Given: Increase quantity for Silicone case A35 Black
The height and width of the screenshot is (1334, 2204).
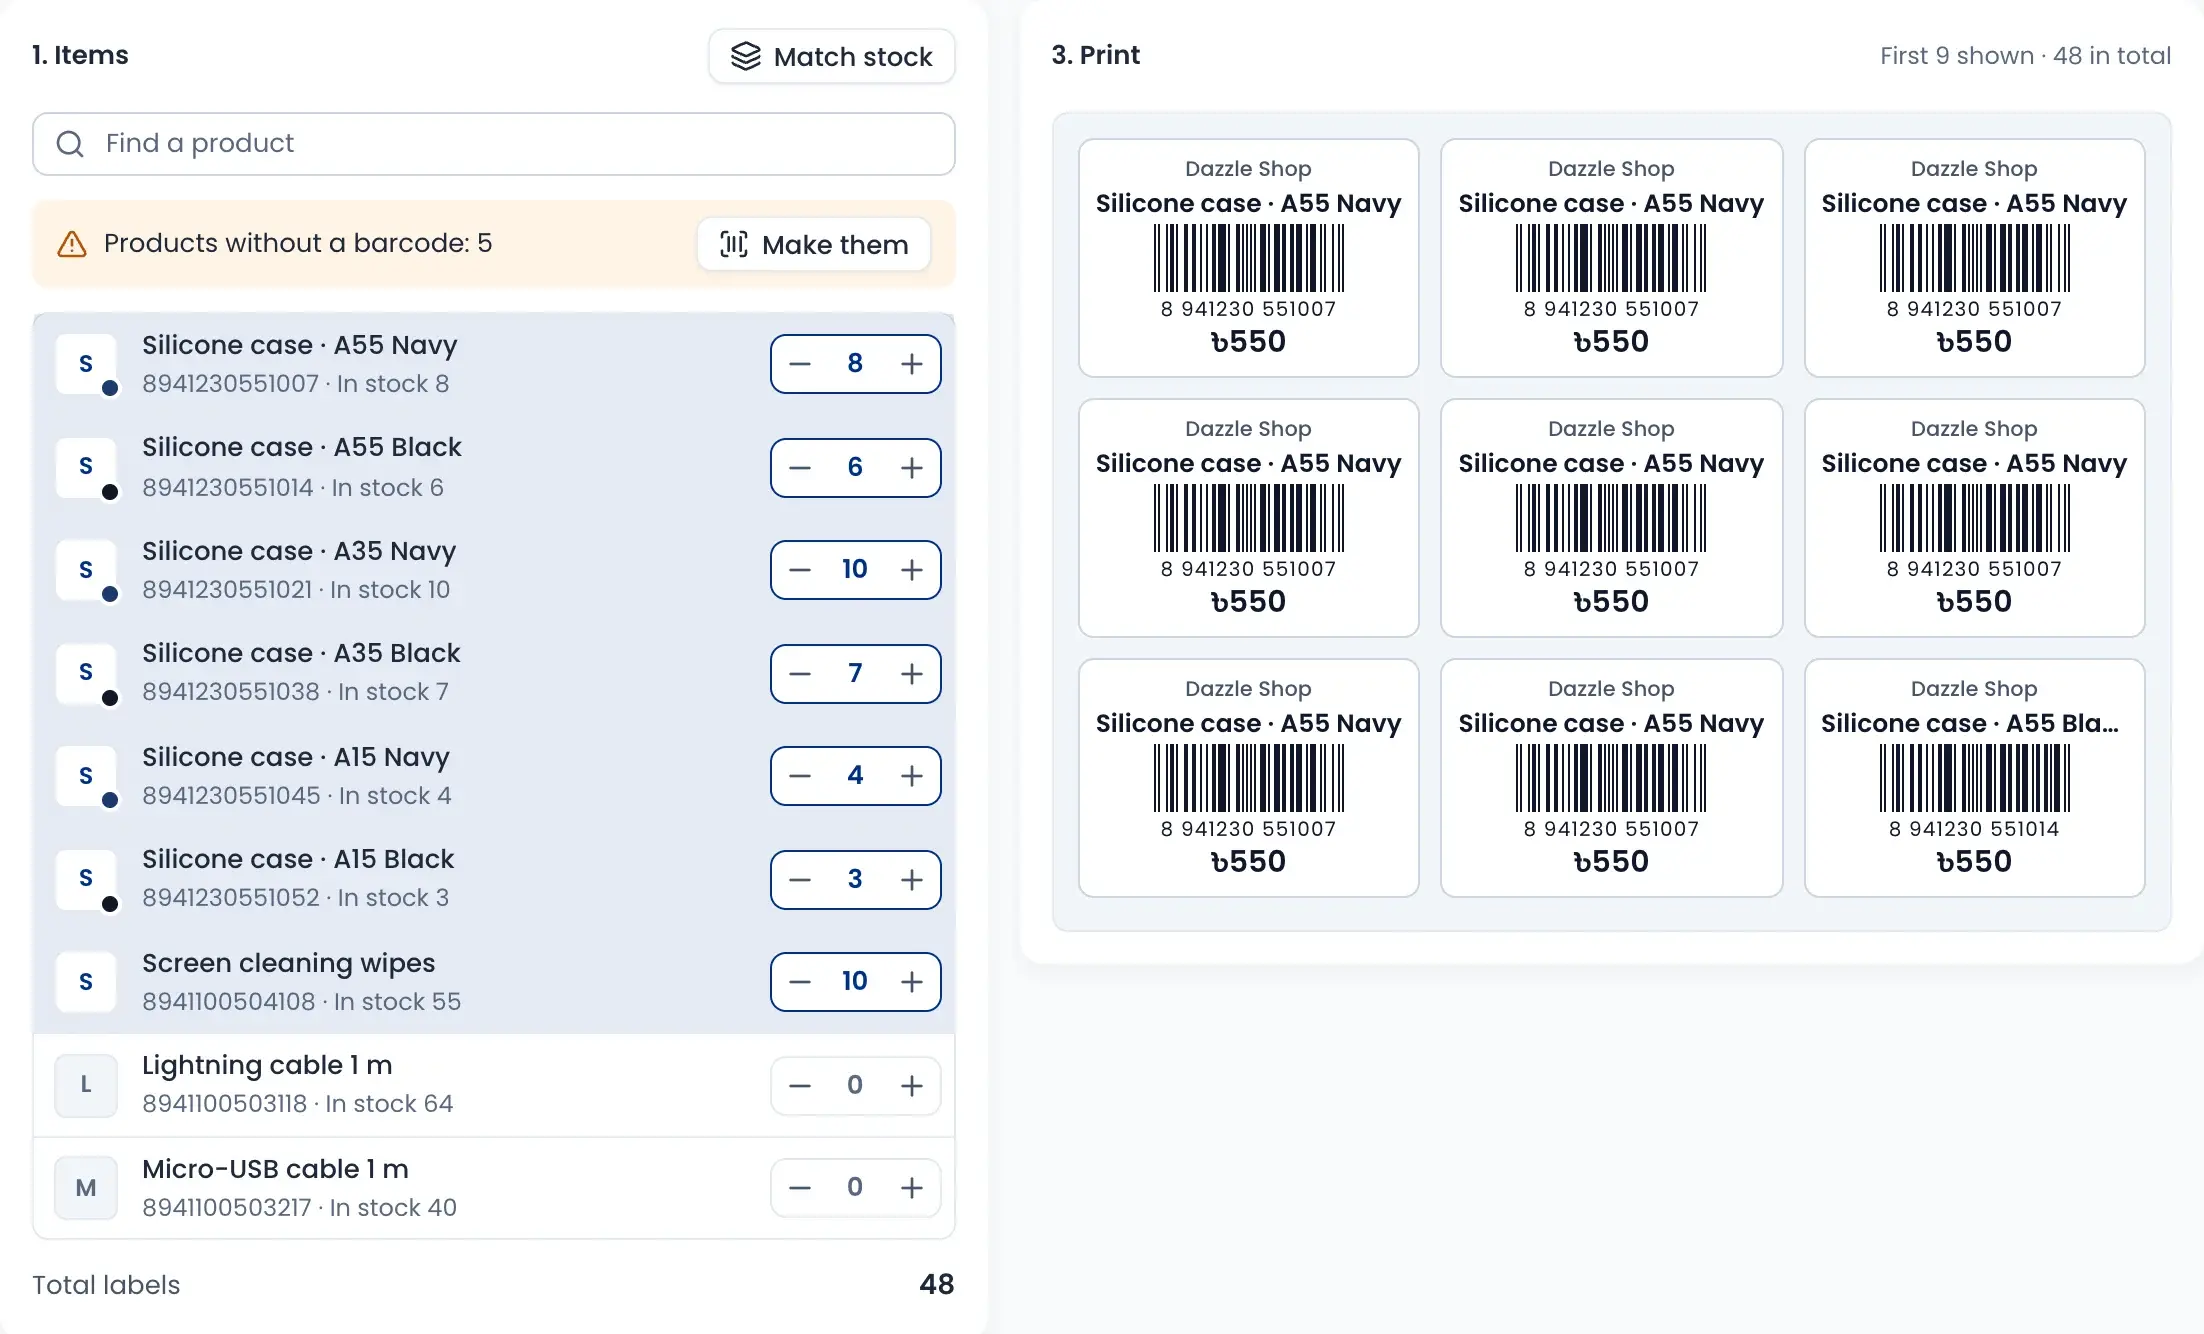Looking at the screenshot, I should [x=911, y=674].
